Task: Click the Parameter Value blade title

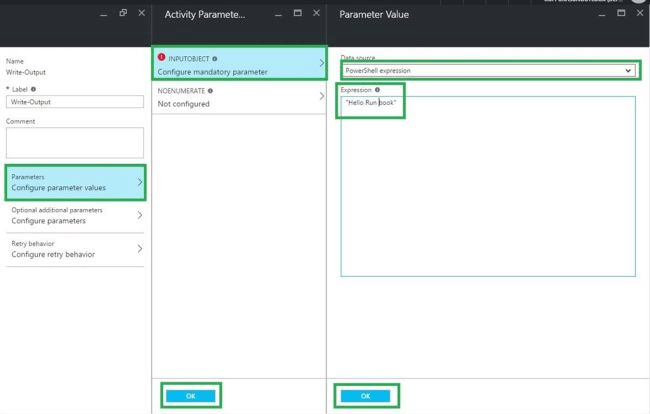Action: click(x=374, y=15)
